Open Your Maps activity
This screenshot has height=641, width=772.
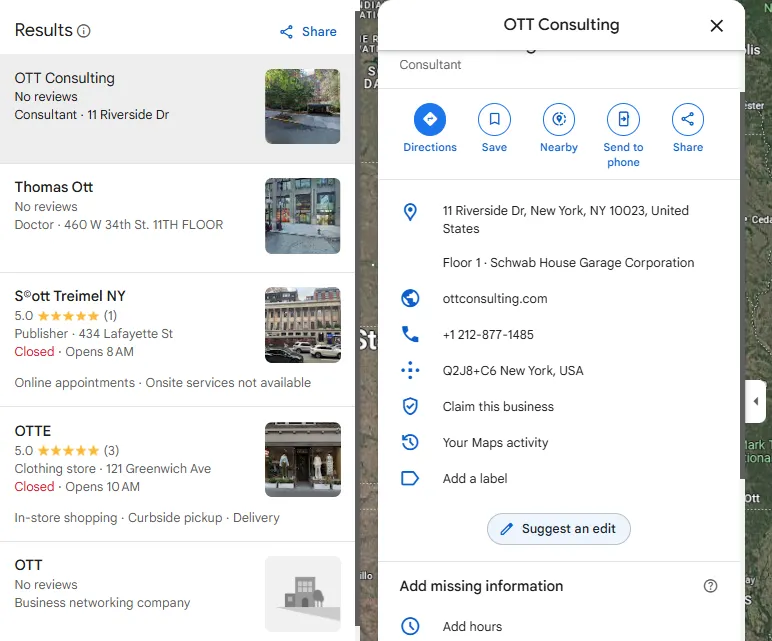pyautogui.click(x=495, y=443)
